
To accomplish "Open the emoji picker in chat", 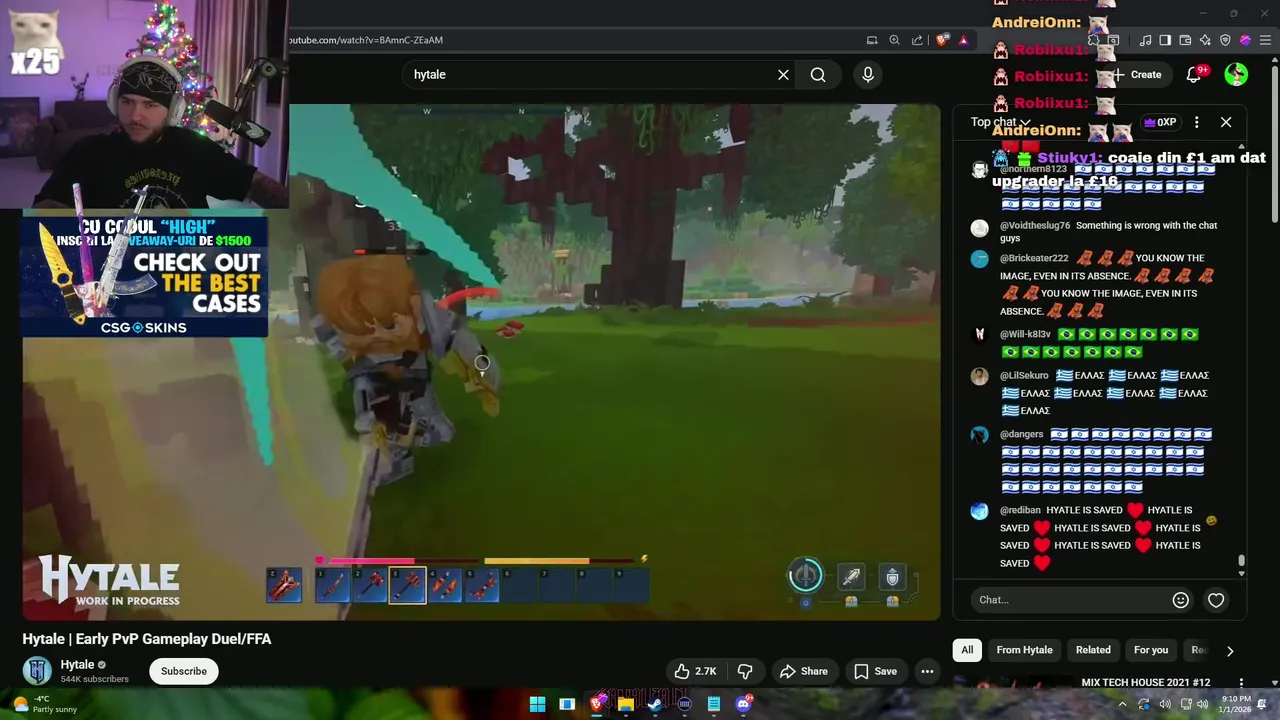I will coord(1181,600).
